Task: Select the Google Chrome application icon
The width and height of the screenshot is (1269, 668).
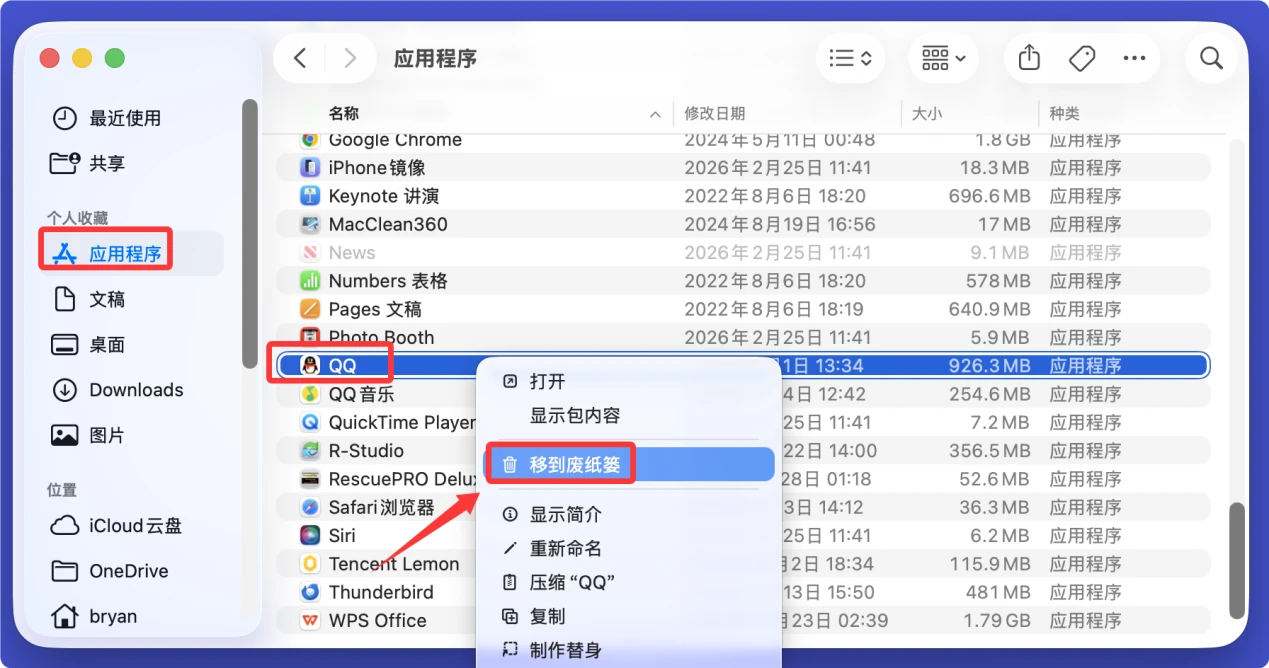Action: (311, 140)
